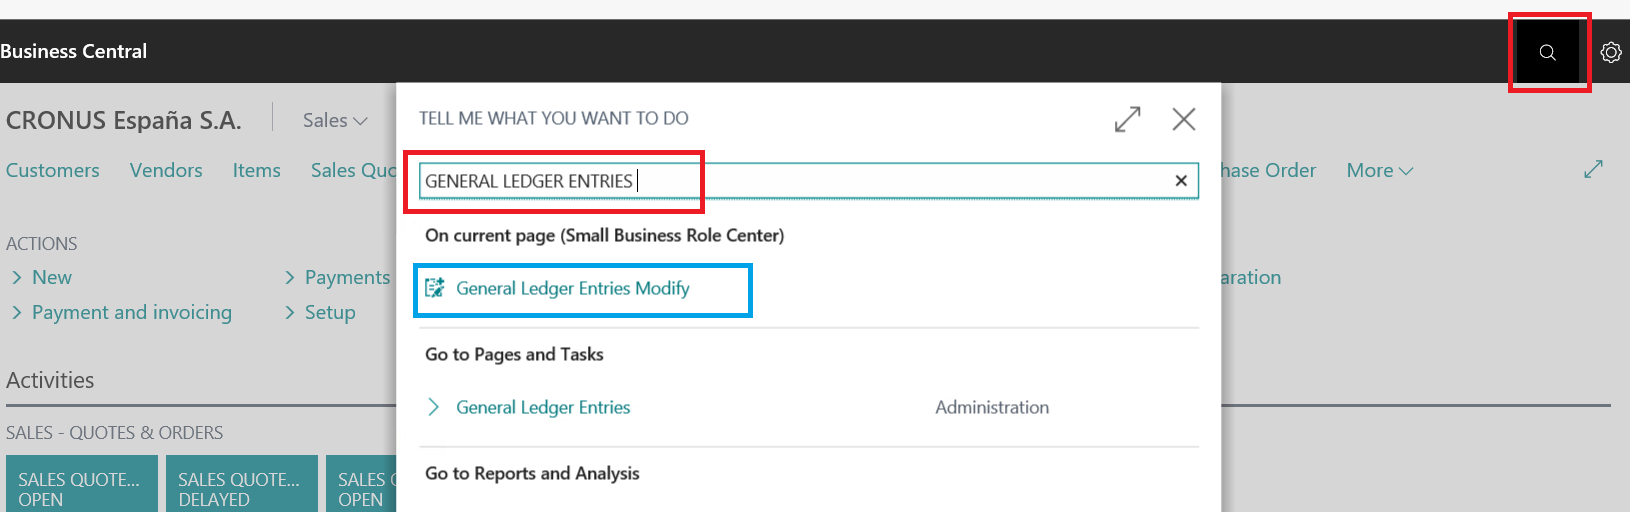Go to Vendors in navigation bar
Image resolution: width=1630 pixels, height=512 pixels.
point(166,170)
